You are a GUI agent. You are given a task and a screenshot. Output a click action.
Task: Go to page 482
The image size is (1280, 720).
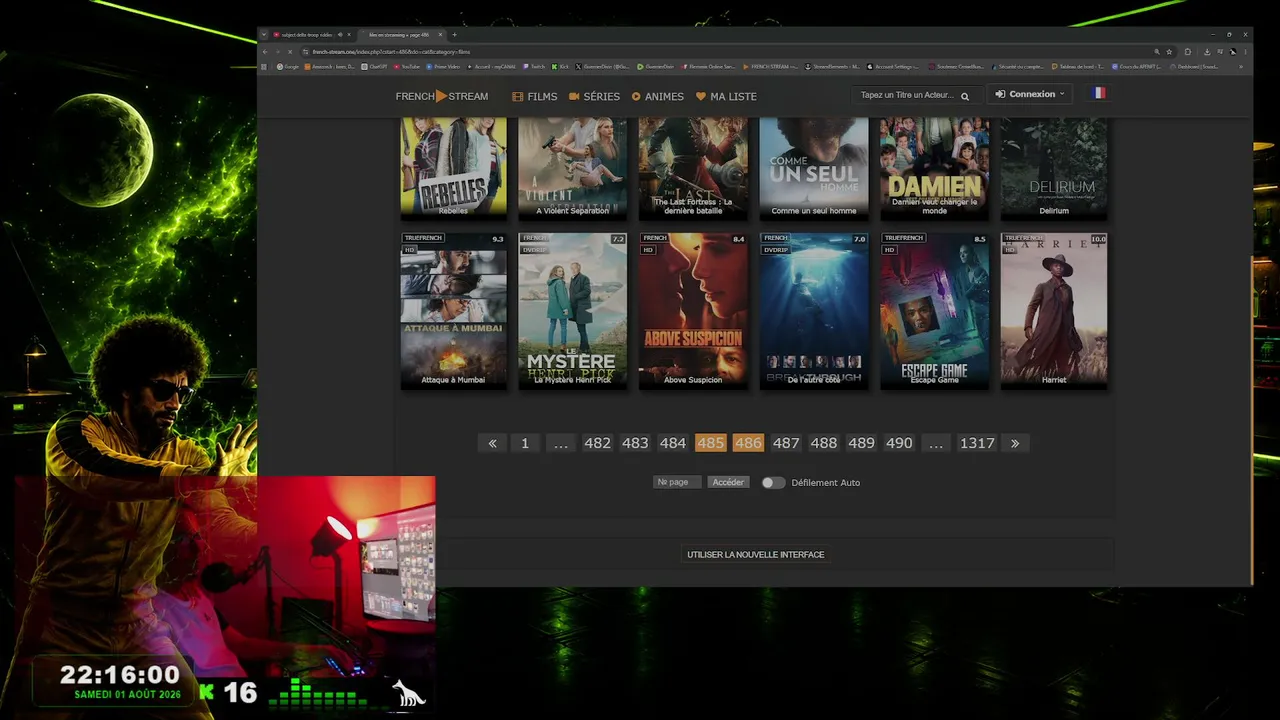pos(597,443)
